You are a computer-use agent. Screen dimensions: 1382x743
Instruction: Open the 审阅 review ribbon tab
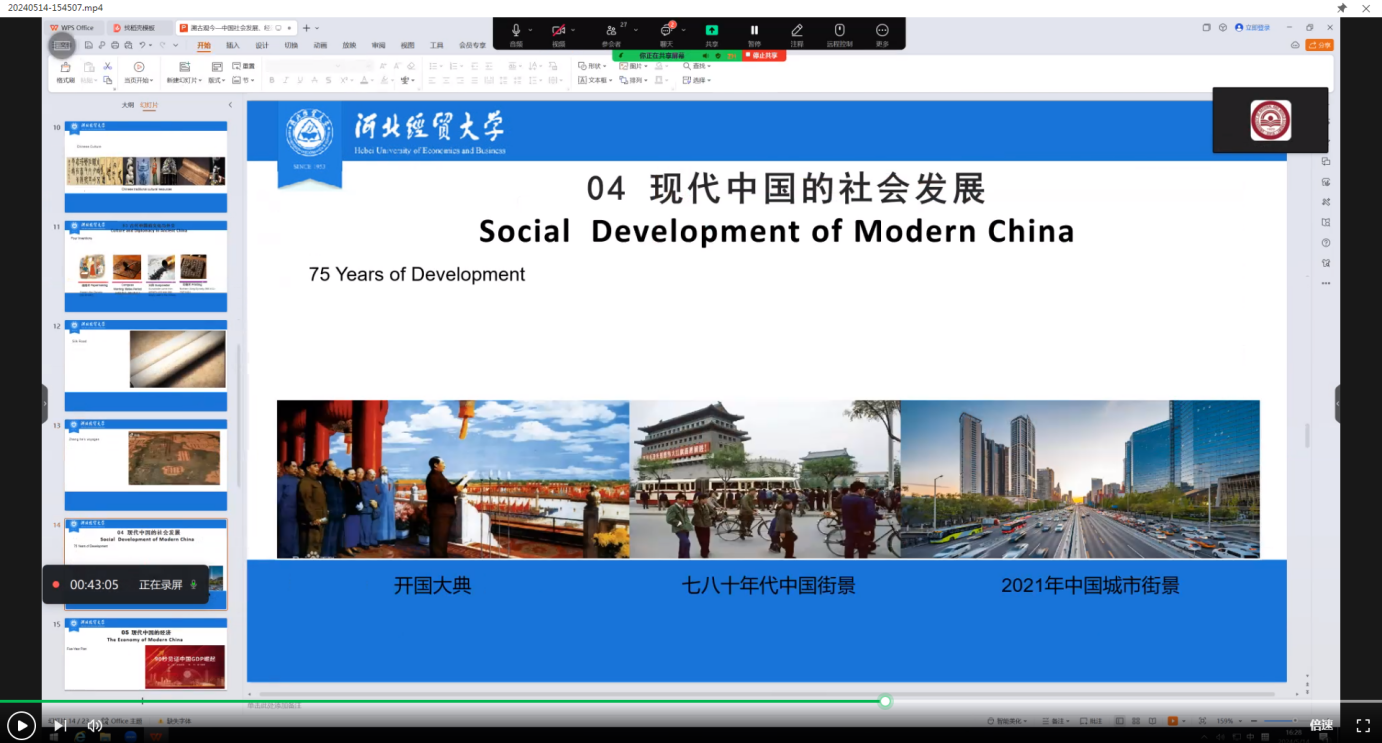point(378,45)
